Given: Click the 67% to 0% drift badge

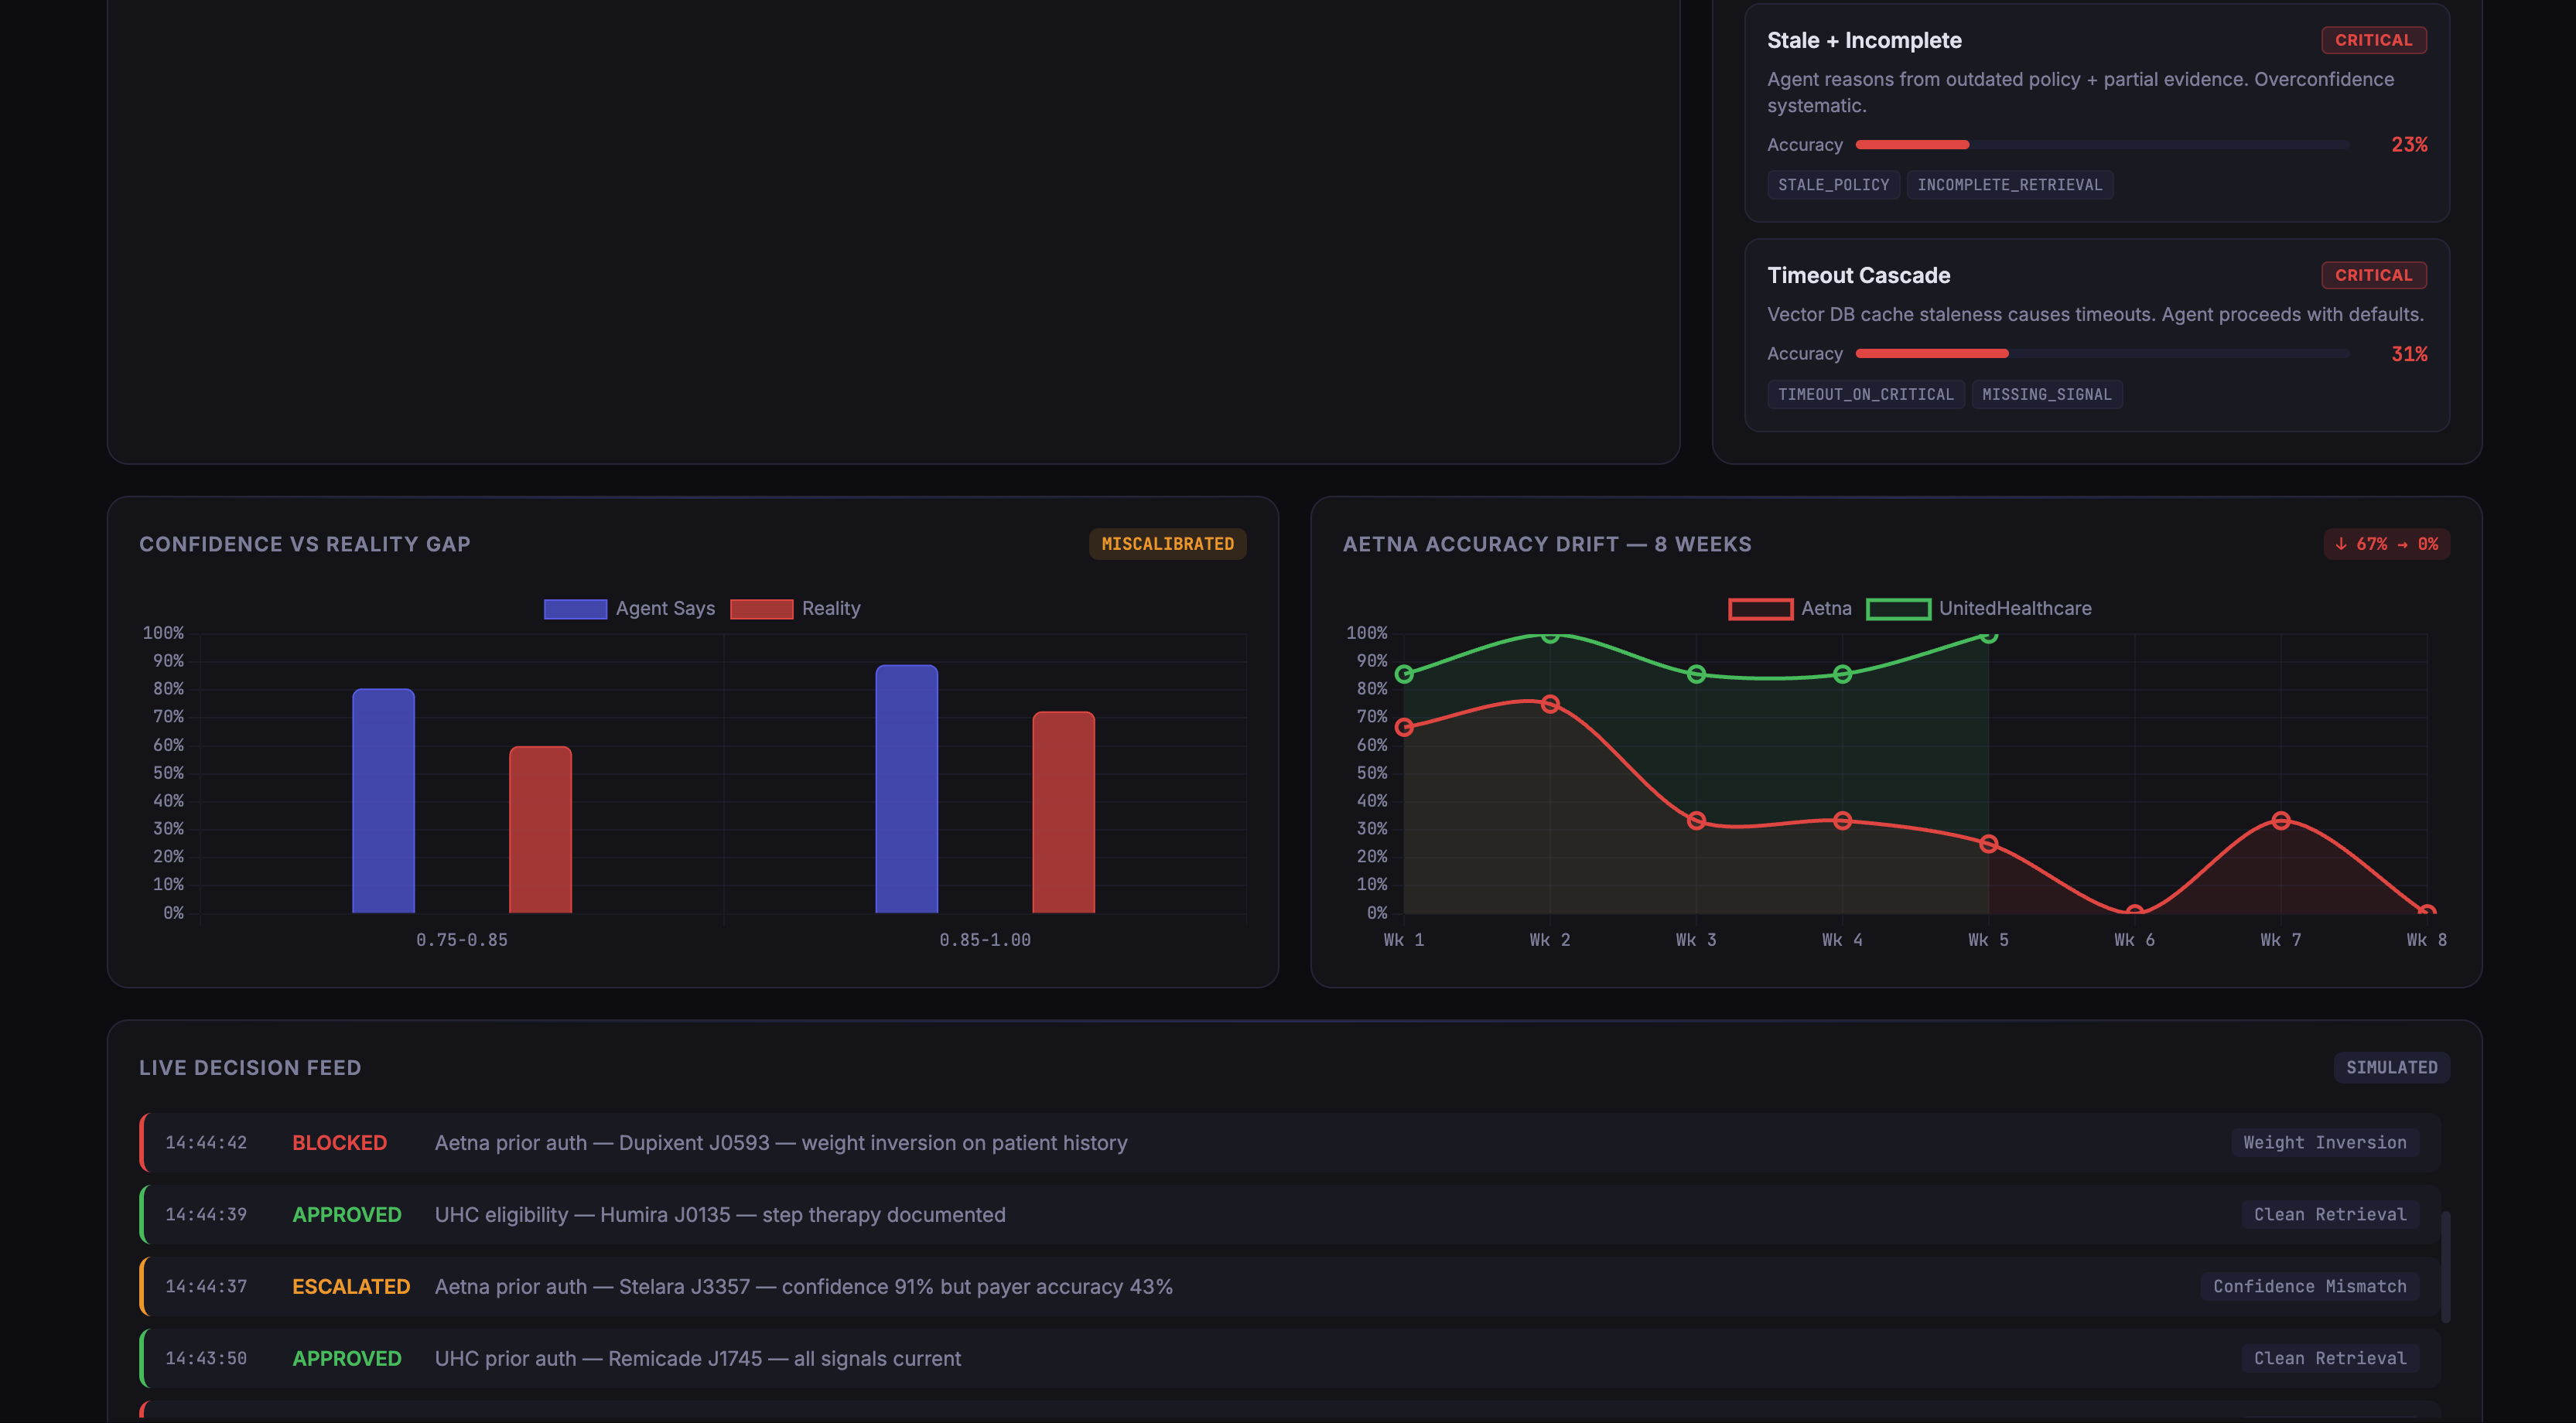Looking at the screenshot, I should [x=2386, y=543].
